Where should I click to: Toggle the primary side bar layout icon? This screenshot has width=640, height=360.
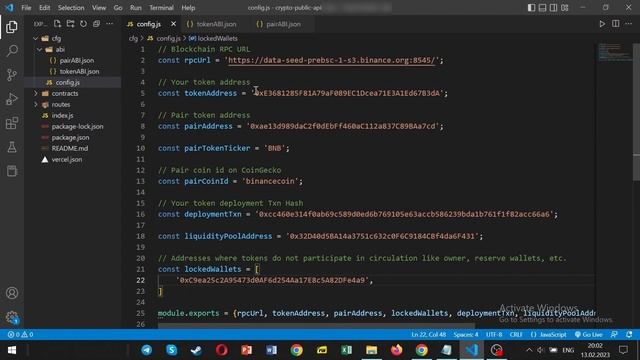(x=531, y=8)
